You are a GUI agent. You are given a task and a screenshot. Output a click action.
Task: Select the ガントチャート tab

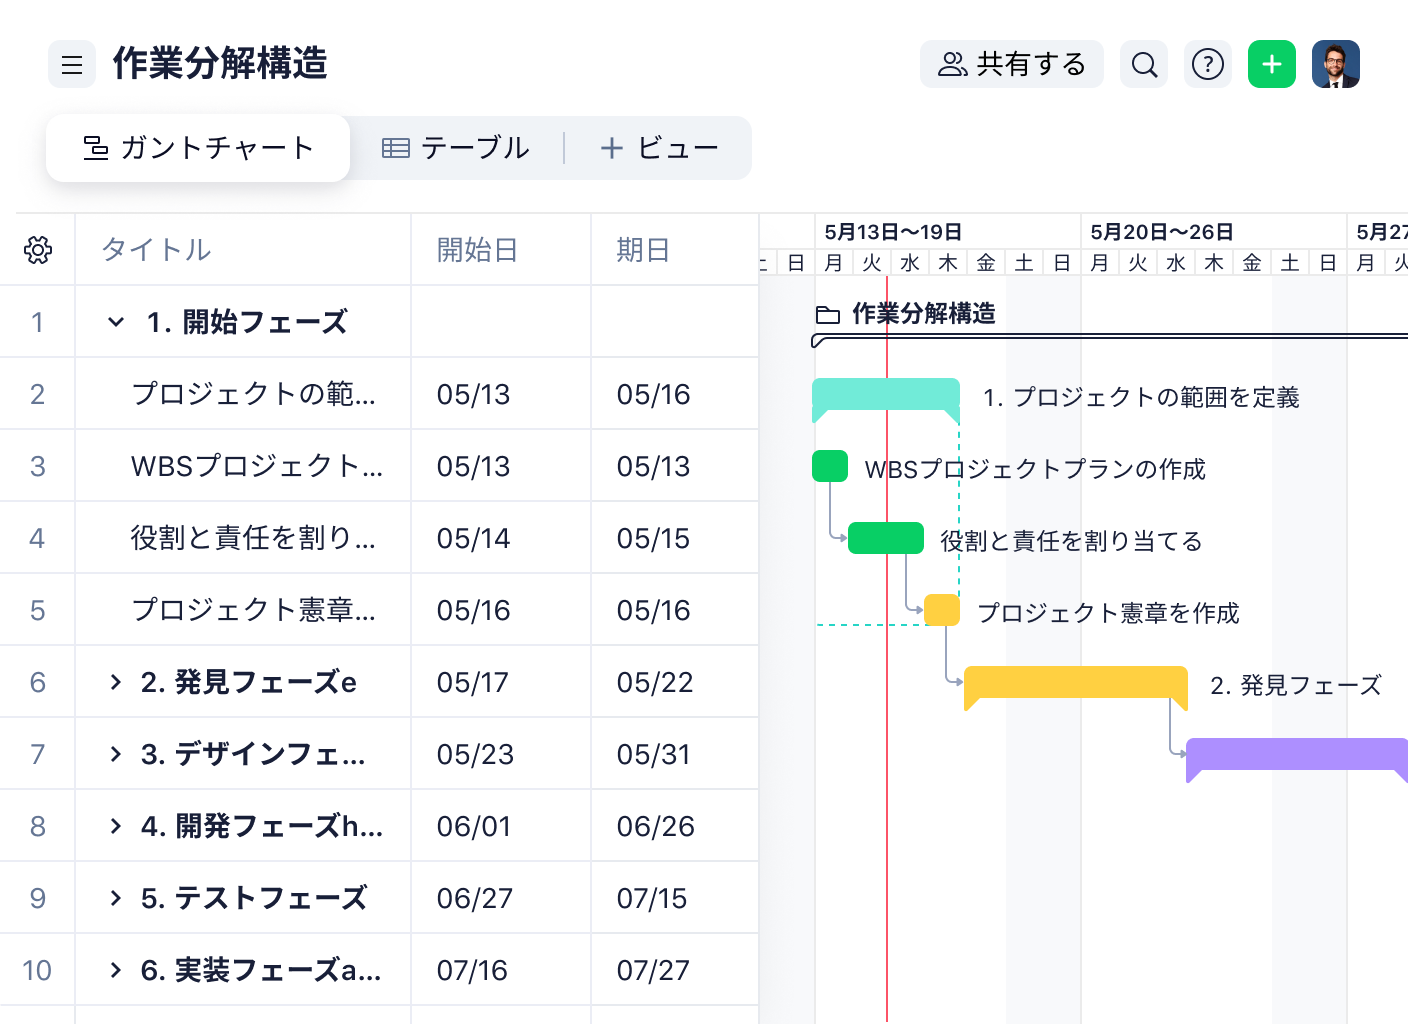198,148
